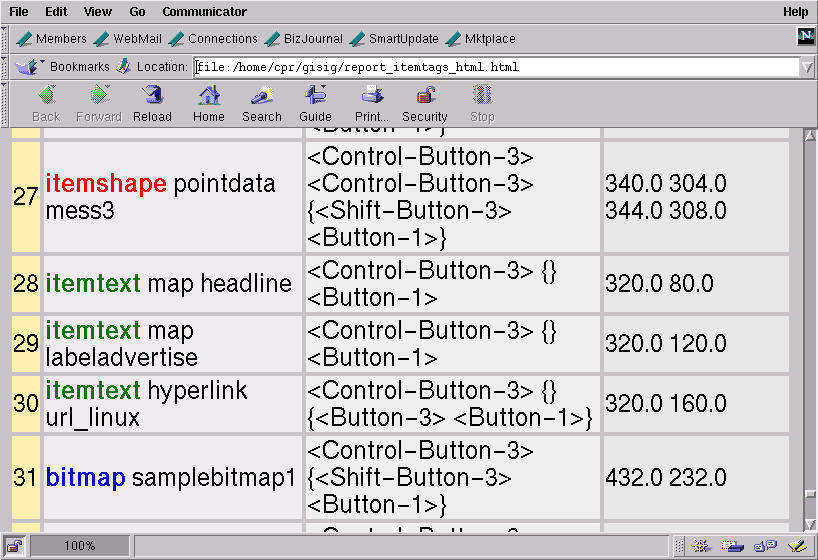
Task: Click coordinates "340.0 304.0" in row 27
Action: pyautogui.click(x=666, y=184)
